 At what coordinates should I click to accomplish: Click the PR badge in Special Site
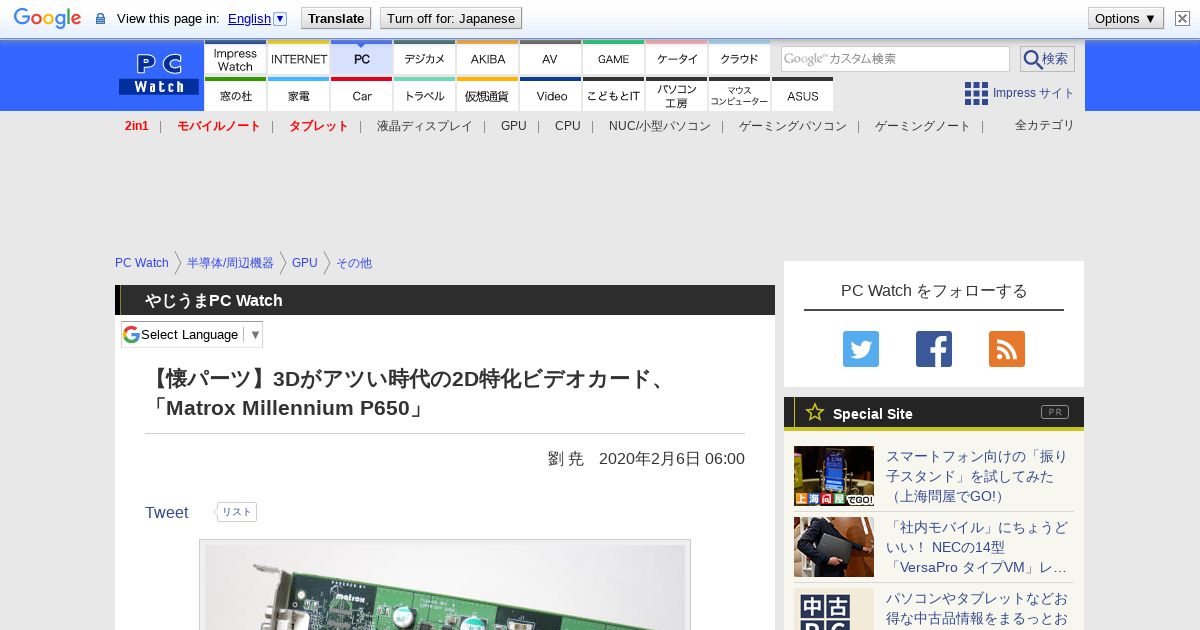[1054, 412]
